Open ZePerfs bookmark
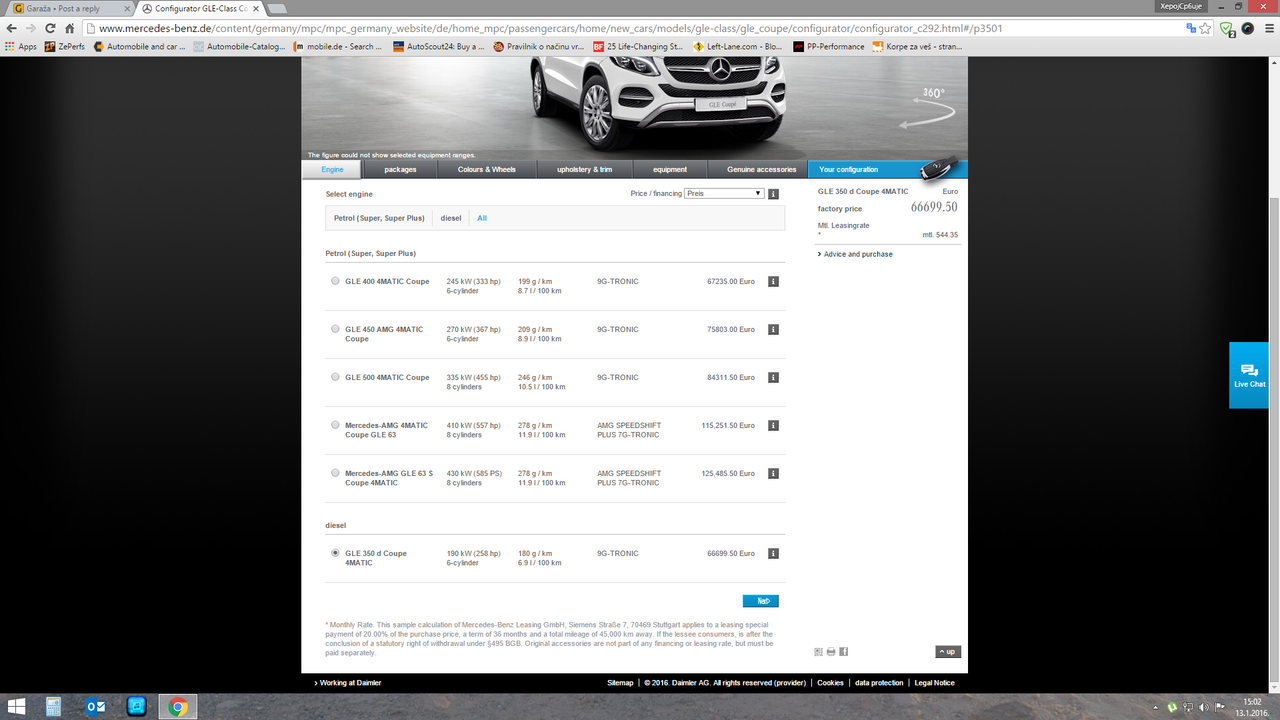The height and width of the screenshot is (720, 1280). (65, 46)
